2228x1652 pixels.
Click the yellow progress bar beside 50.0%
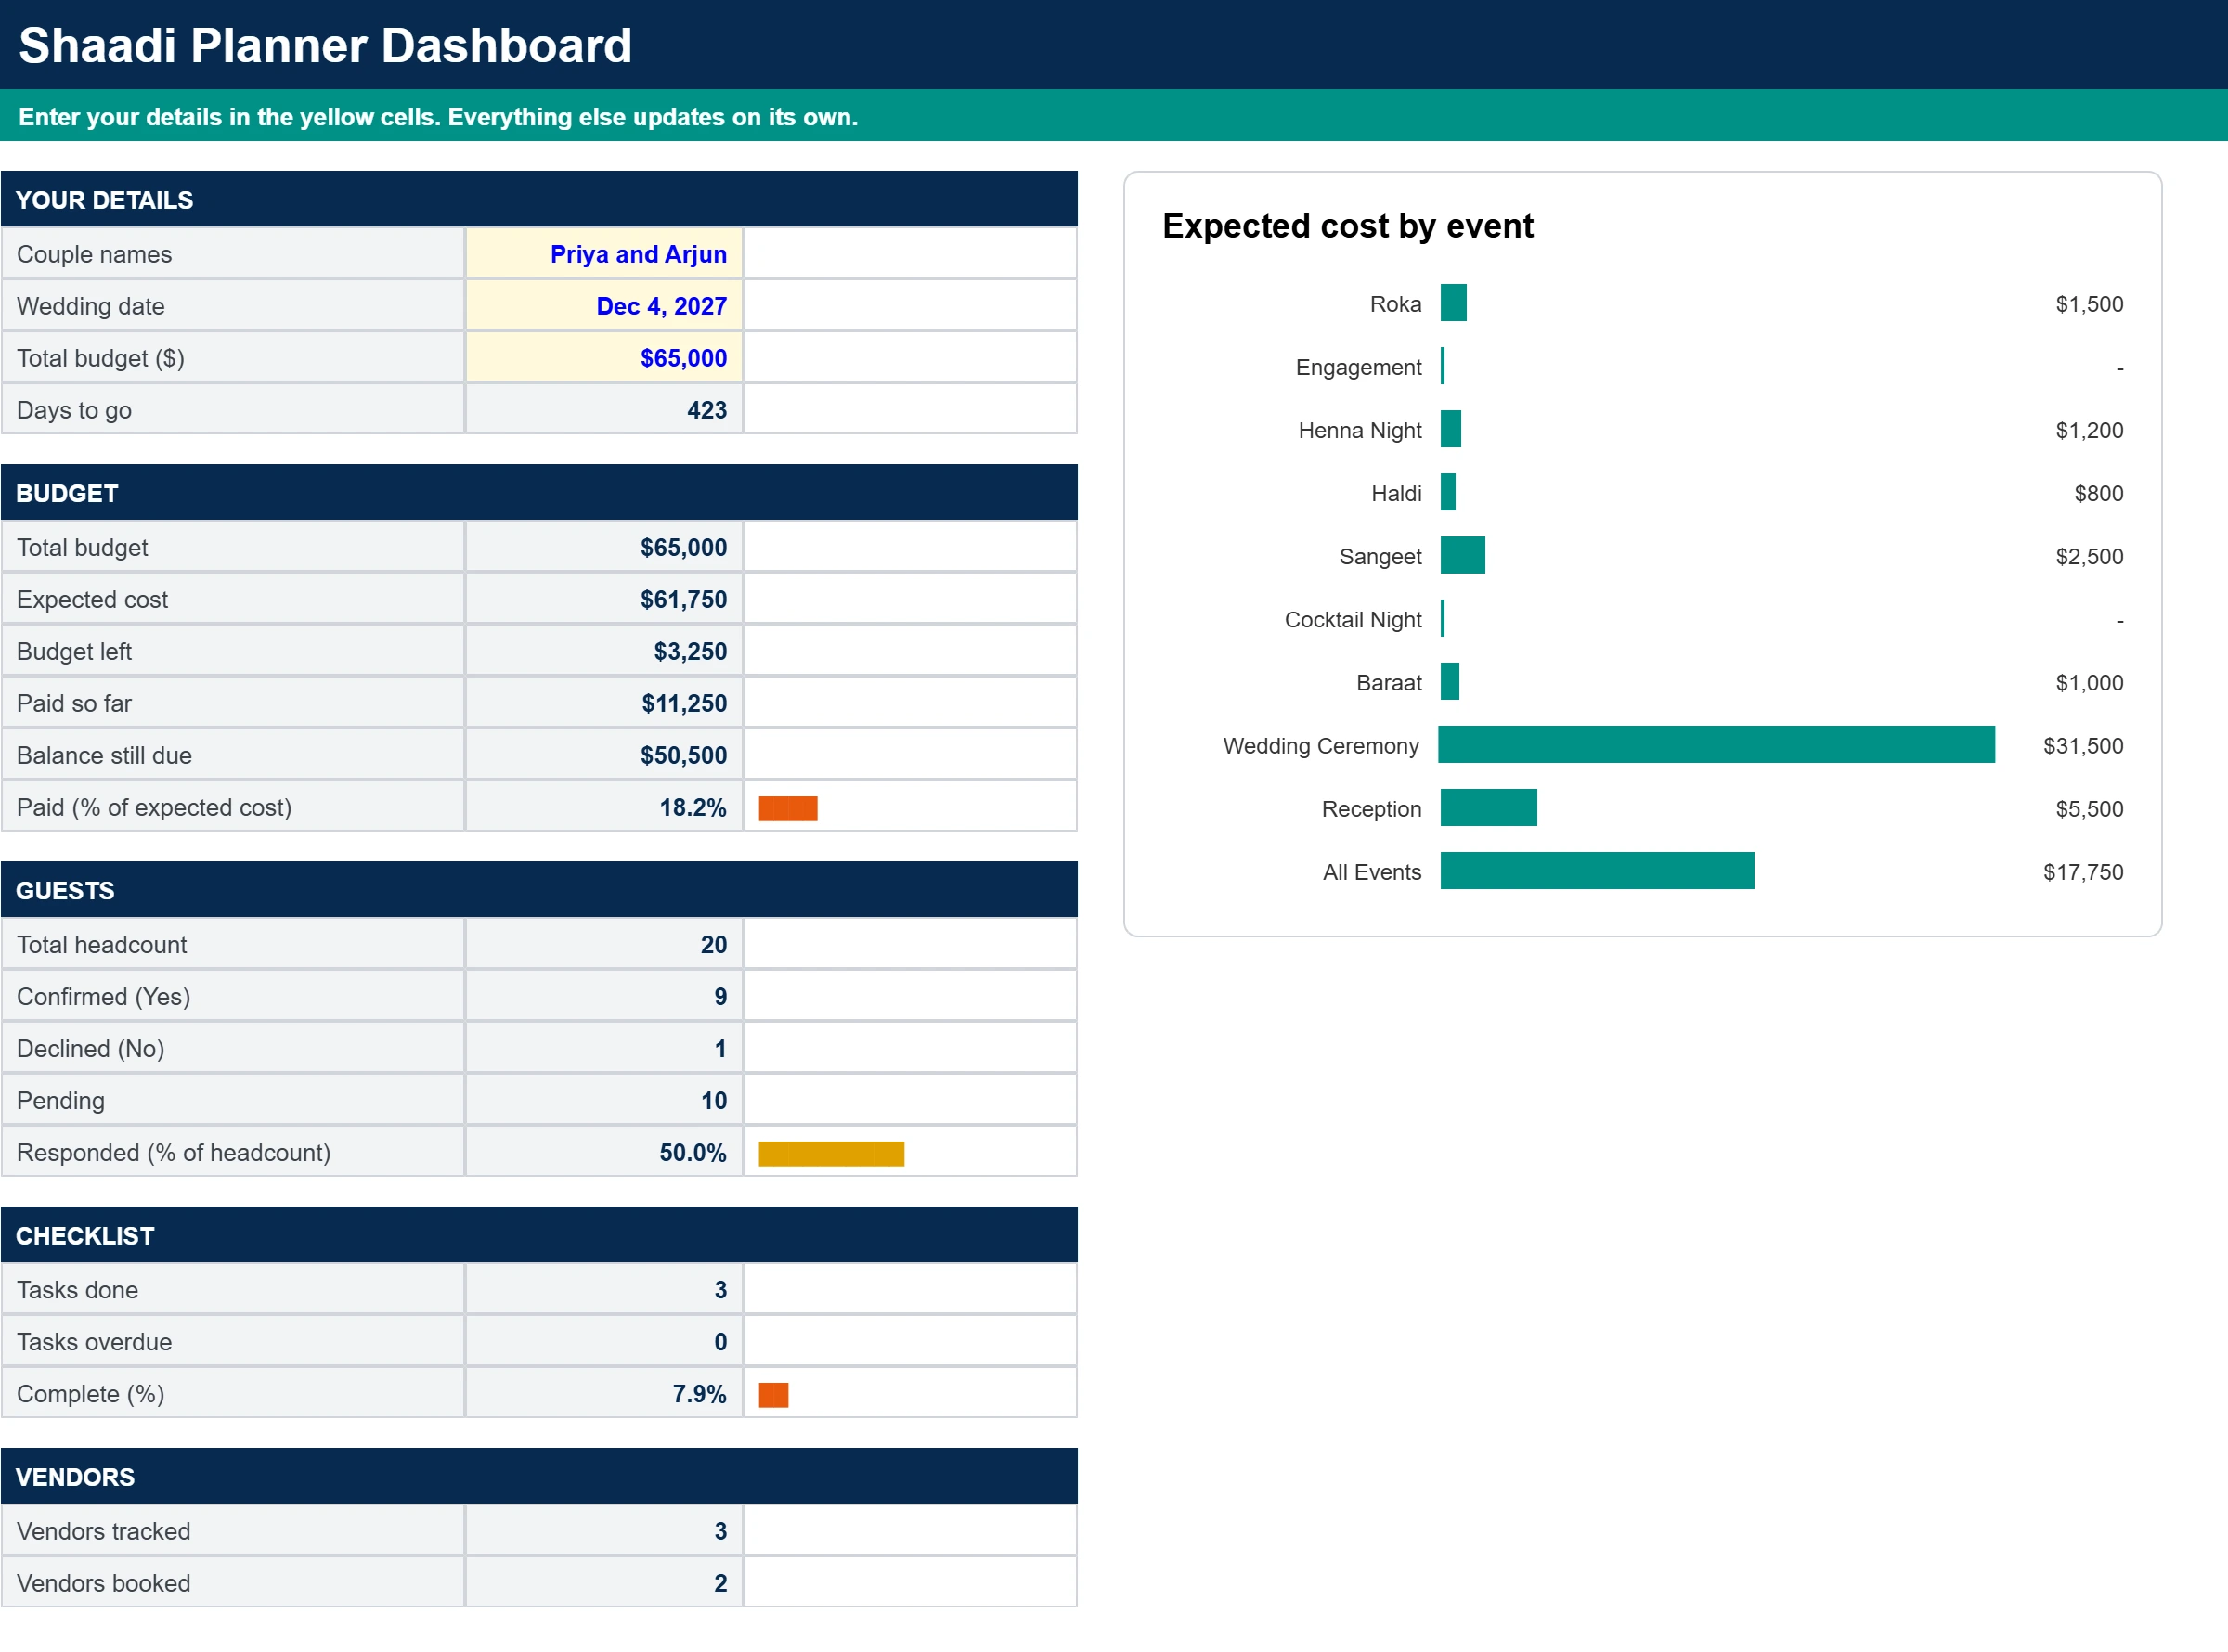831,1153
